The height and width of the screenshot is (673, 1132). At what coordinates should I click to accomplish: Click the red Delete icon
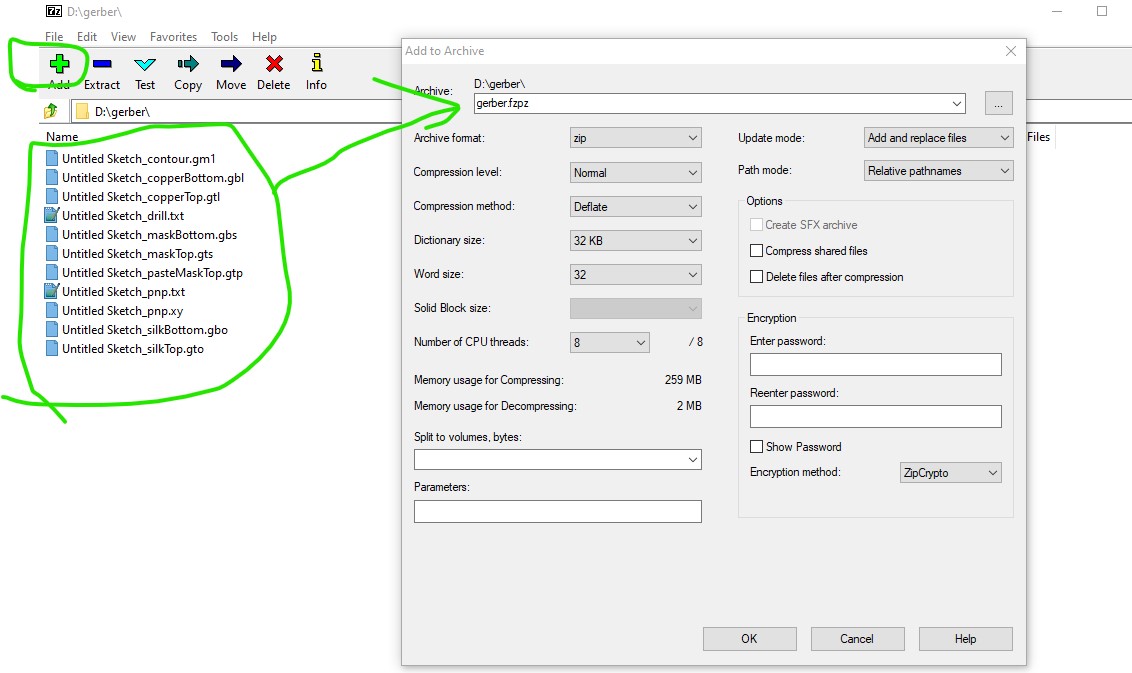pyautogui.click(x=274, y=64)
